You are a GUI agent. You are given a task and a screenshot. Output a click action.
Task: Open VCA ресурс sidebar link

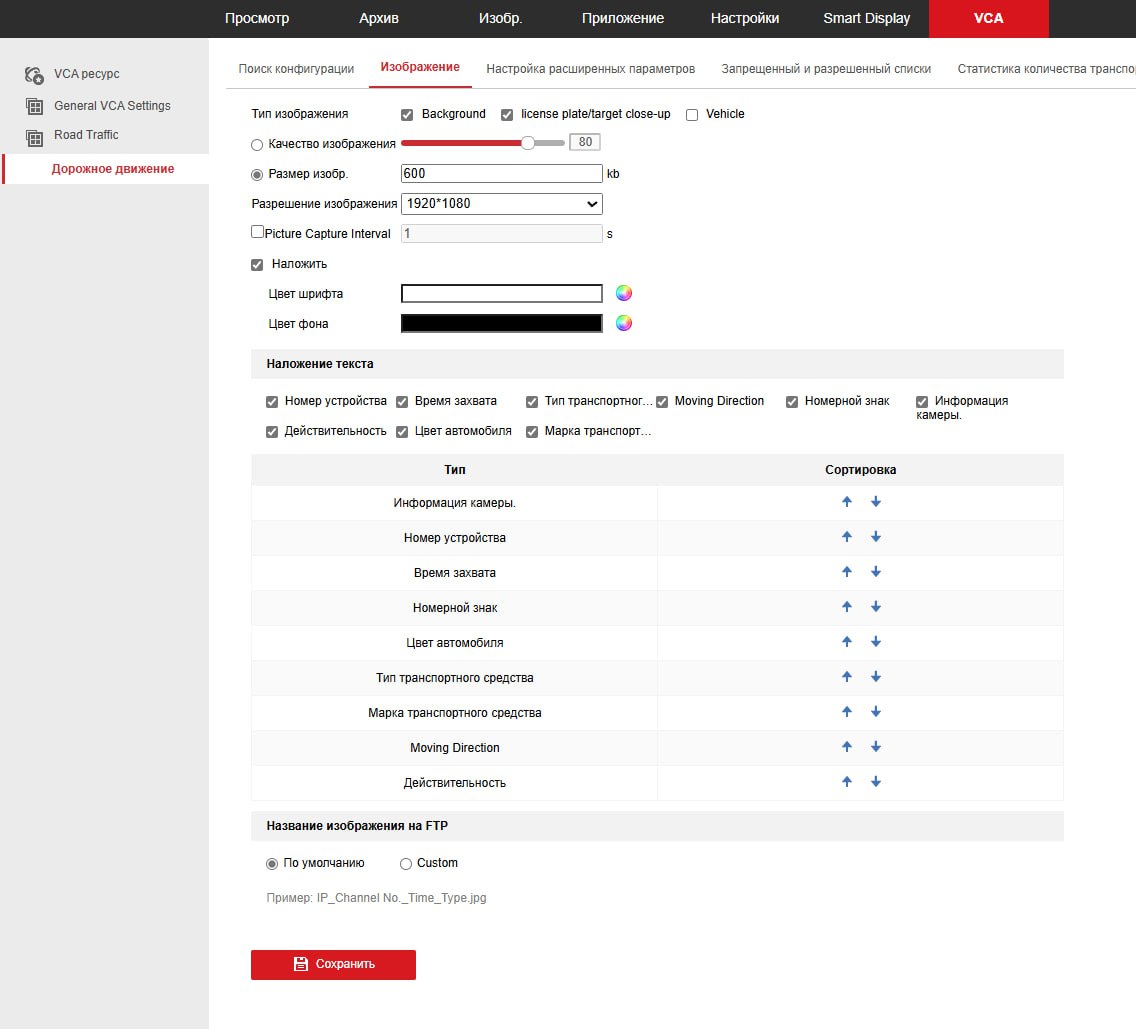click(86, 74)
